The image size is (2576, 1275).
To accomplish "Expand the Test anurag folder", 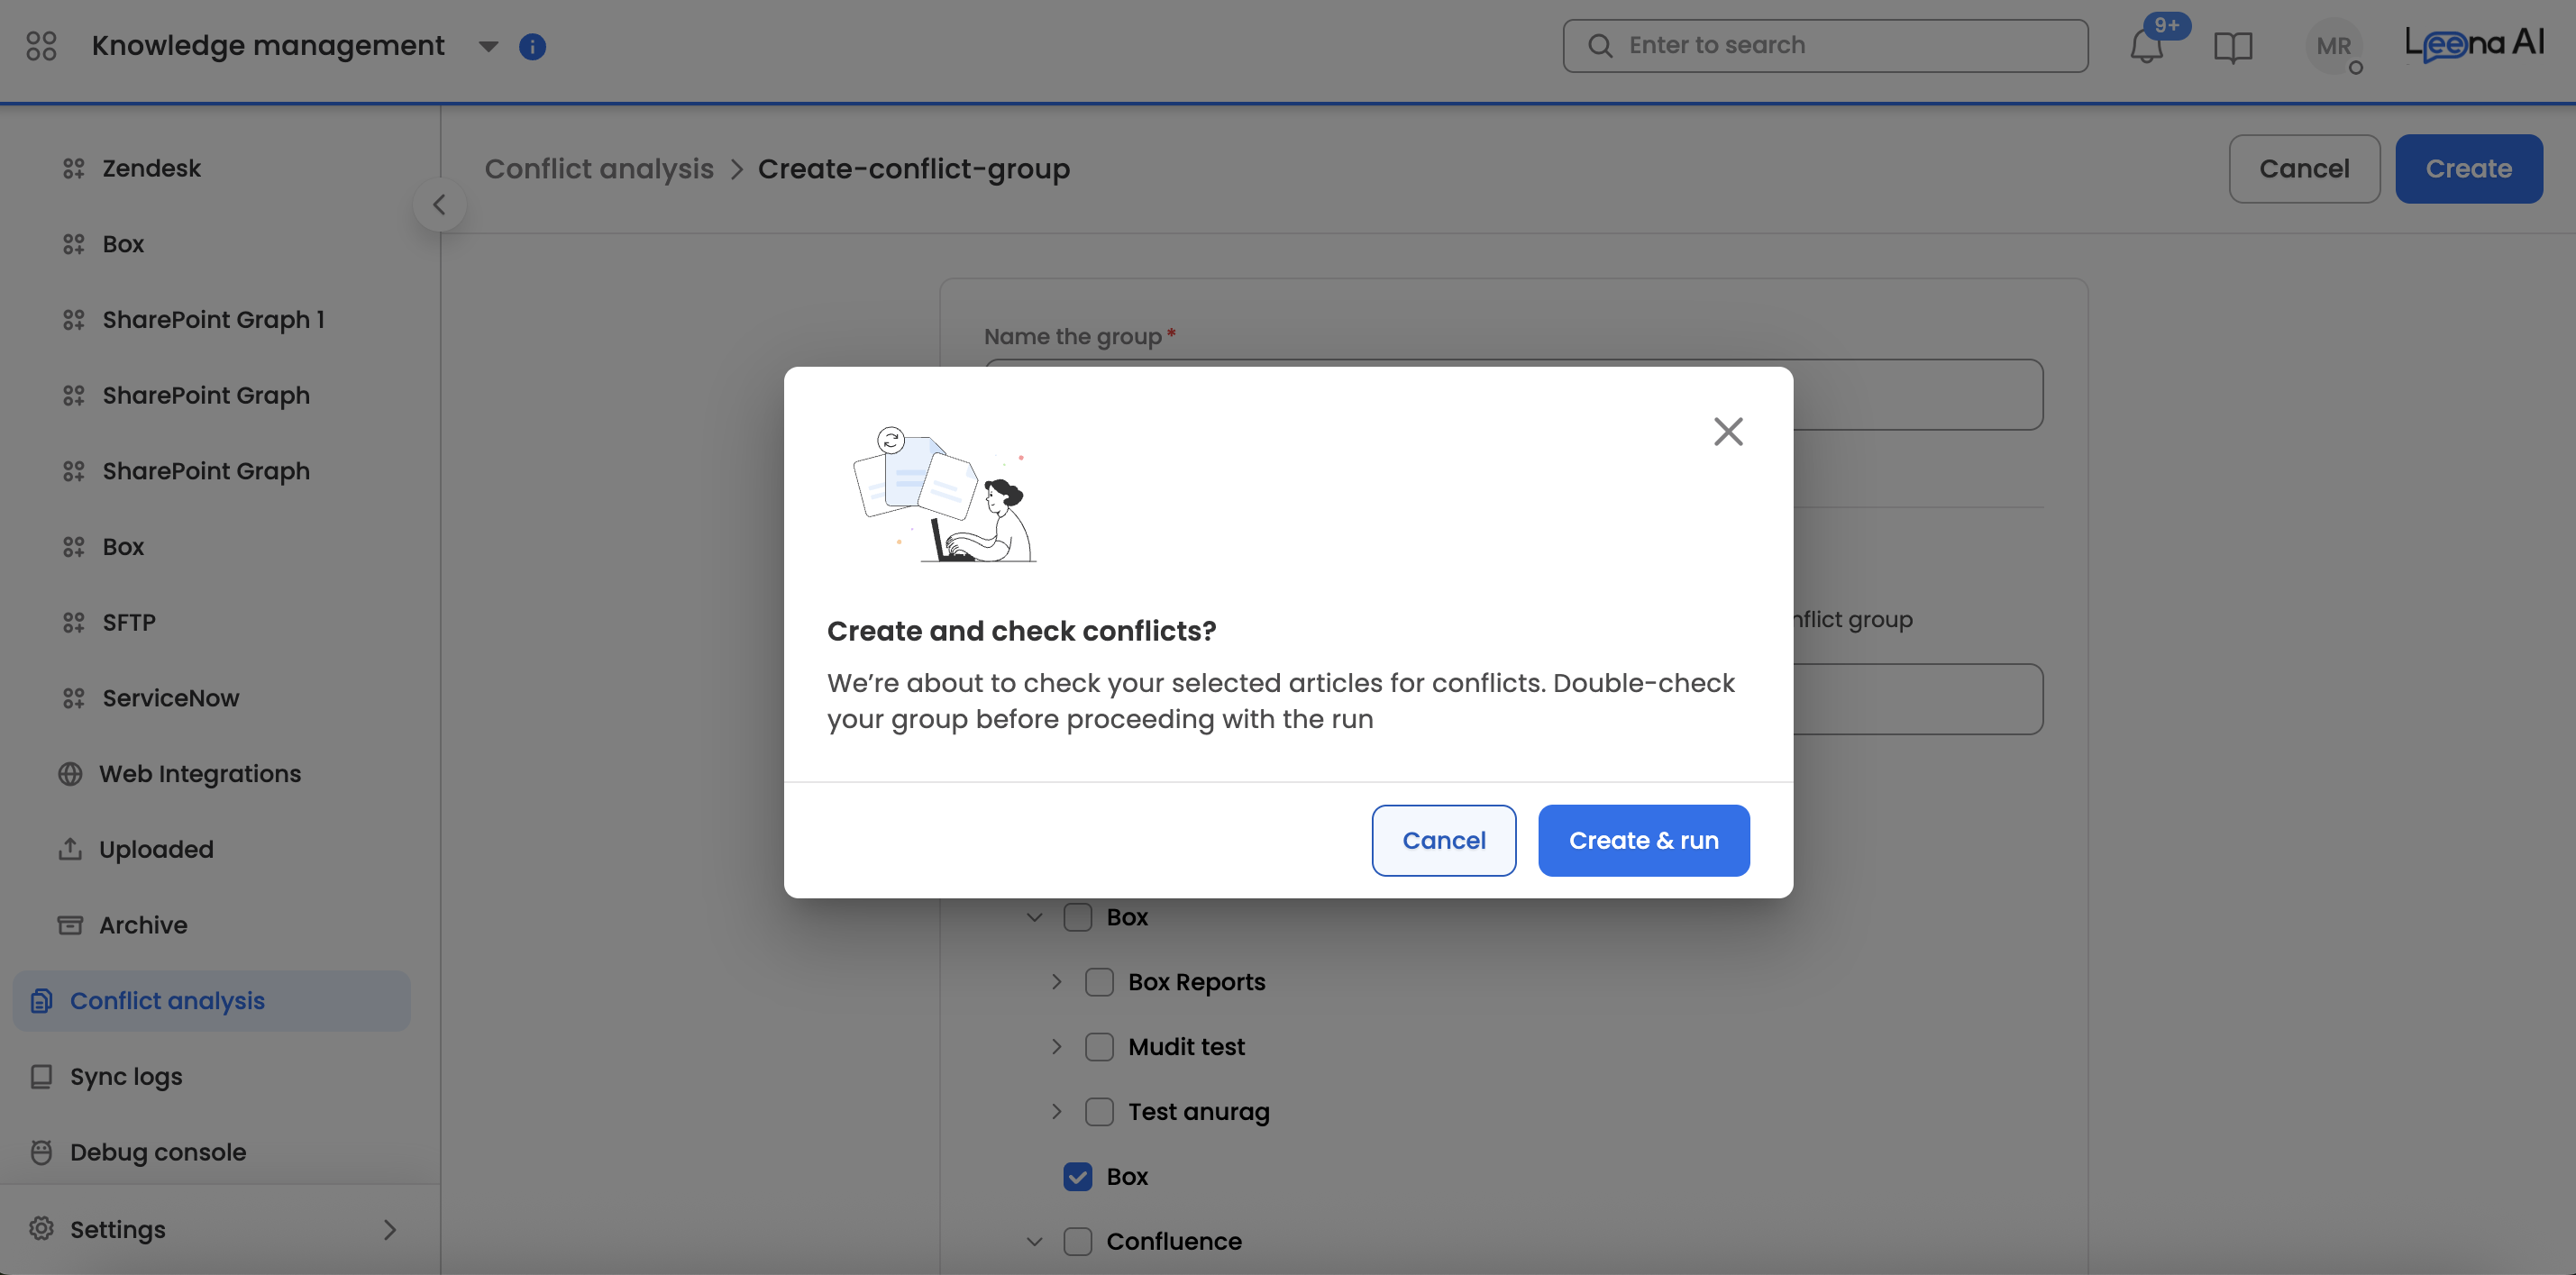I will (x=1056, y=1111).
